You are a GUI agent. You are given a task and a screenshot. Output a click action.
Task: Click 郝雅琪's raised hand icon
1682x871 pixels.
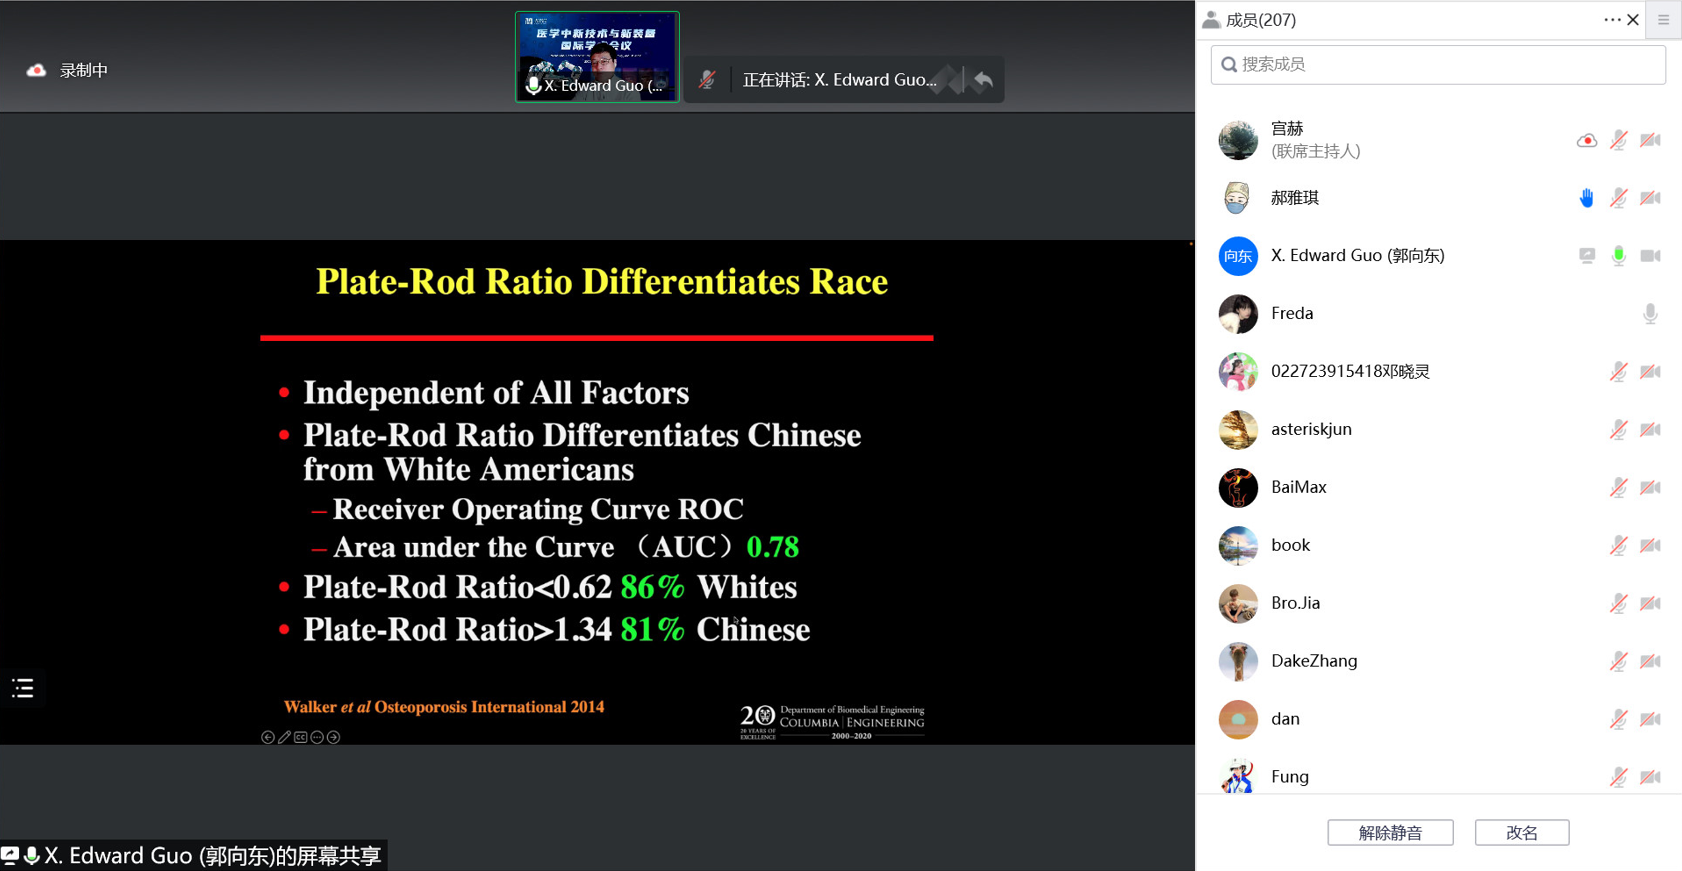click(x=1586, y=198)
